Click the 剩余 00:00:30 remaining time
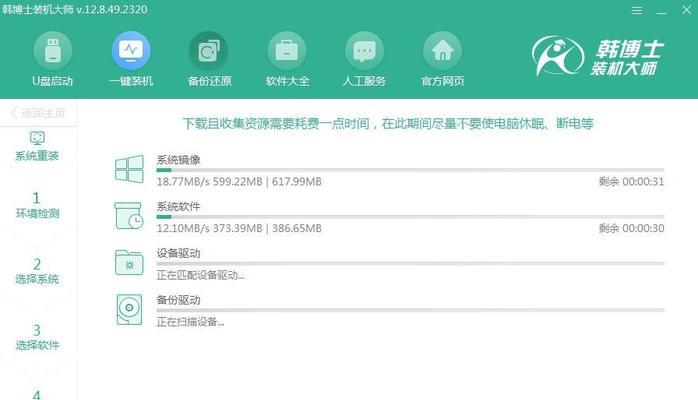Image resolution: width=698 pixels, height=400 pixels. 631,228
